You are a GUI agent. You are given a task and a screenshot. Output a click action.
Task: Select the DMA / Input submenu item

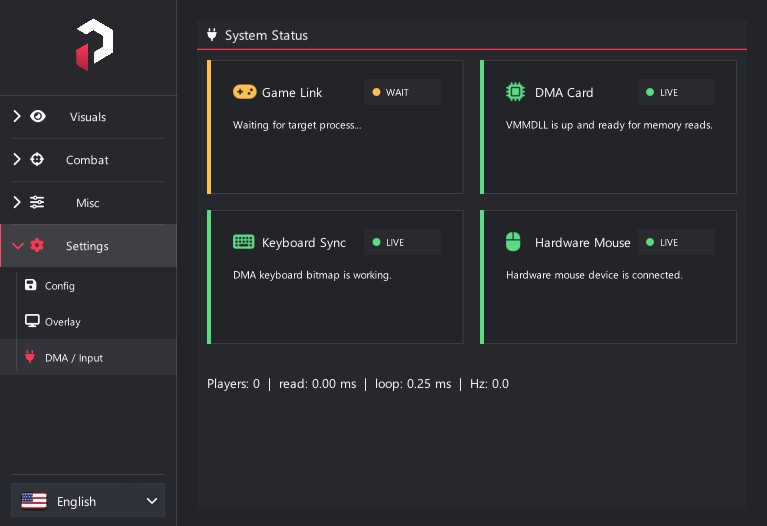tap(88, 357)
